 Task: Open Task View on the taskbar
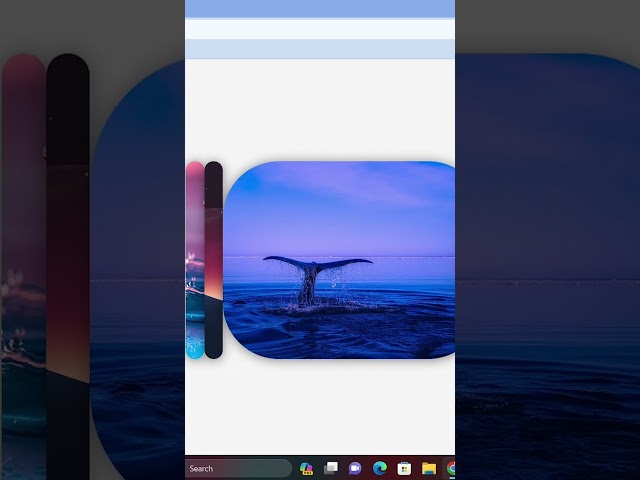pyautogui.click(x=331, y=468)
